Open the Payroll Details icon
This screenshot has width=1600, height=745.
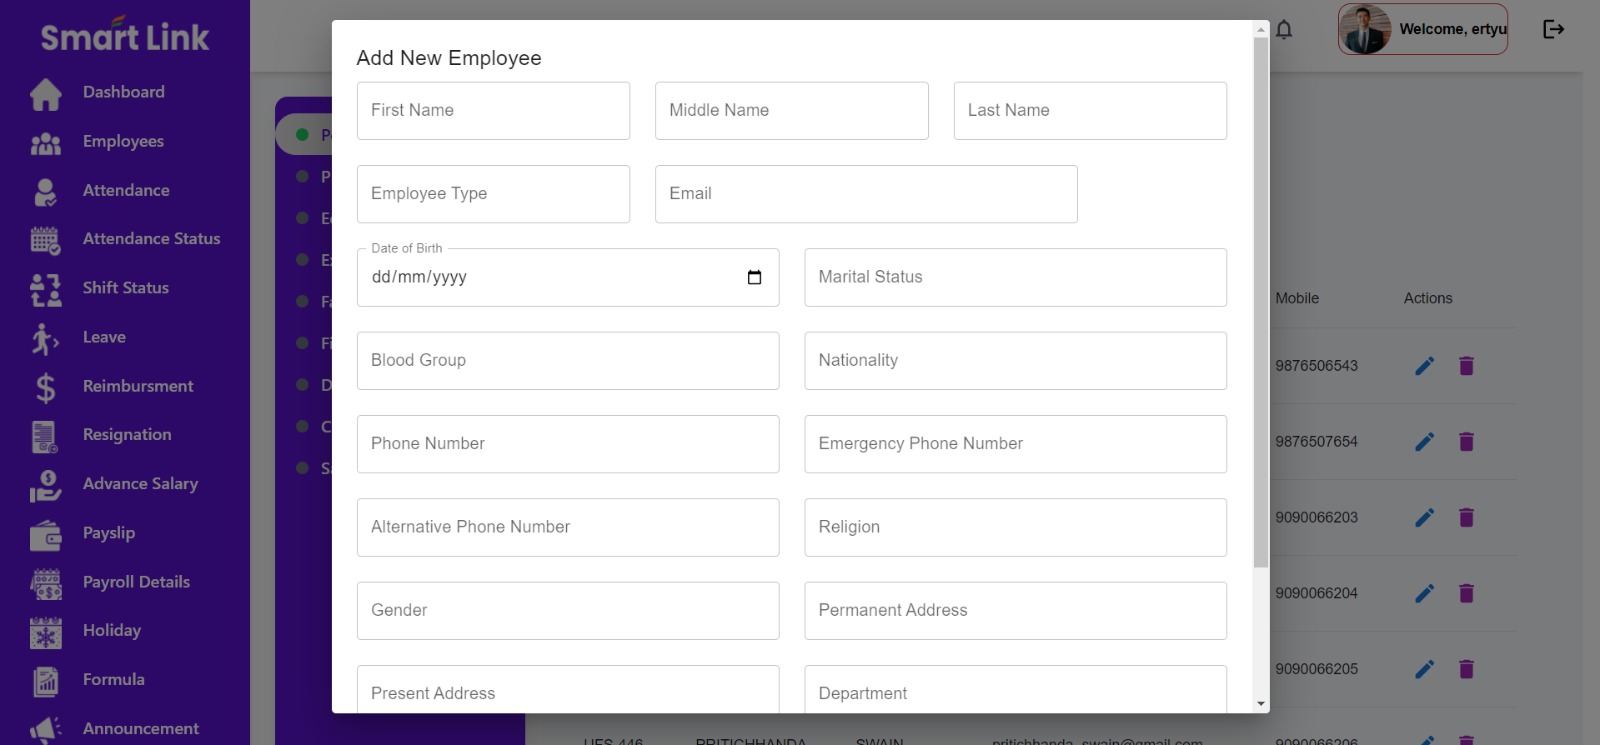(45, 583)
